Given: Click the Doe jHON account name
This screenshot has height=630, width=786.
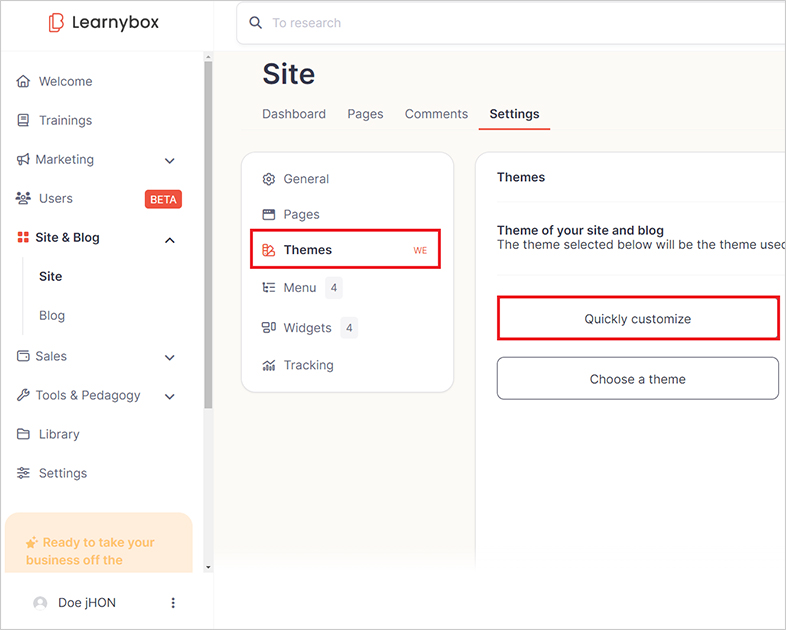Looking at the screenshot, I should pos(87,603).
